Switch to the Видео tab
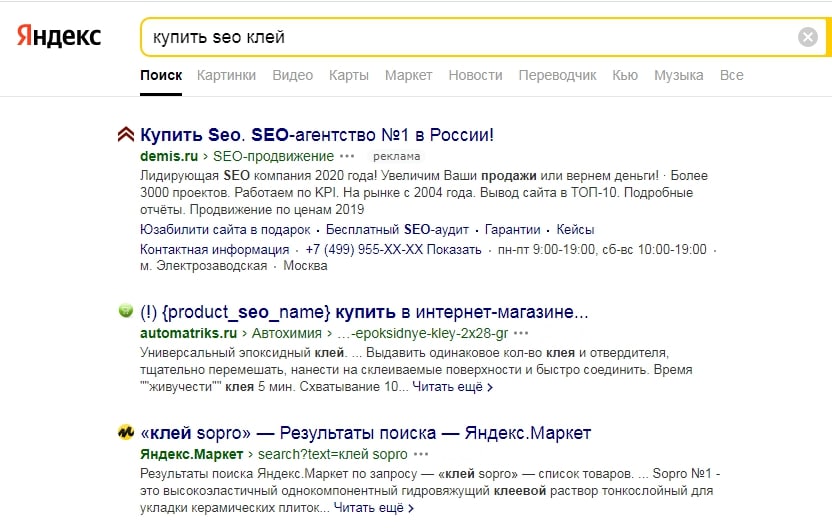 pos(292,75)
